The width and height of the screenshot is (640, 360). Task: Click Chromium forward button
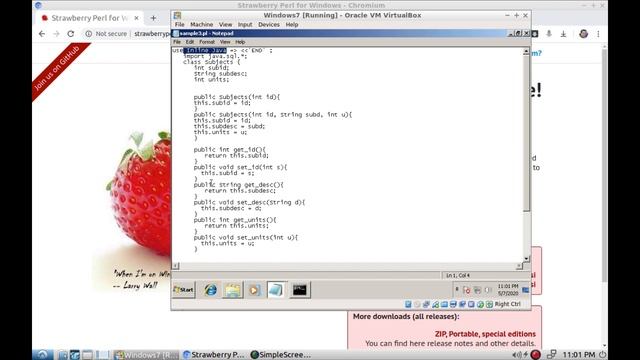(56, 34)
